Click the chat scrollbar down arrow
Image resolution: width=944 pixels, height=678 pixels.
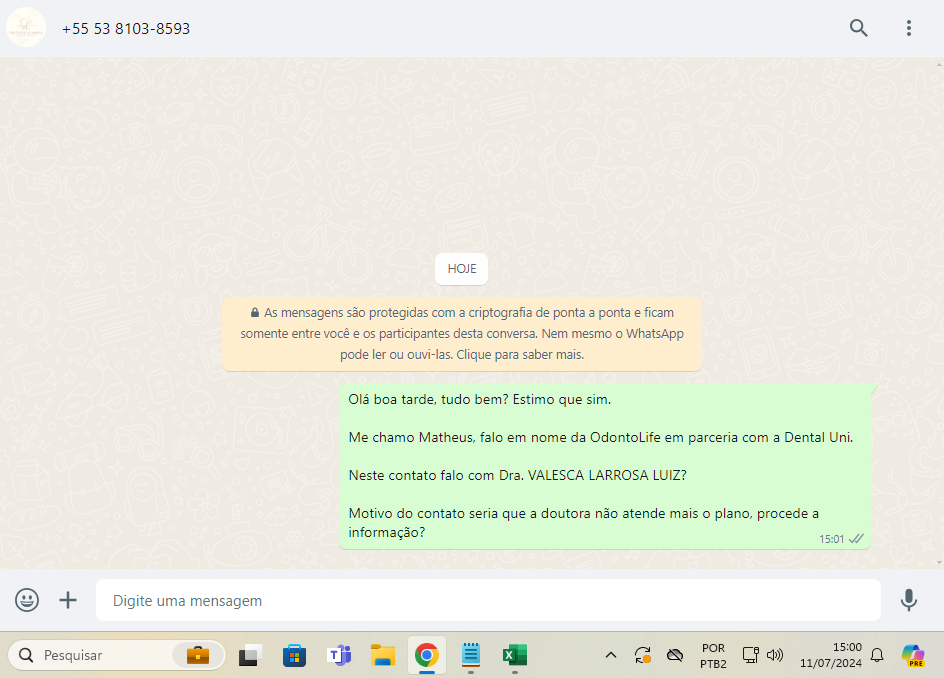[x=940, y=562]
